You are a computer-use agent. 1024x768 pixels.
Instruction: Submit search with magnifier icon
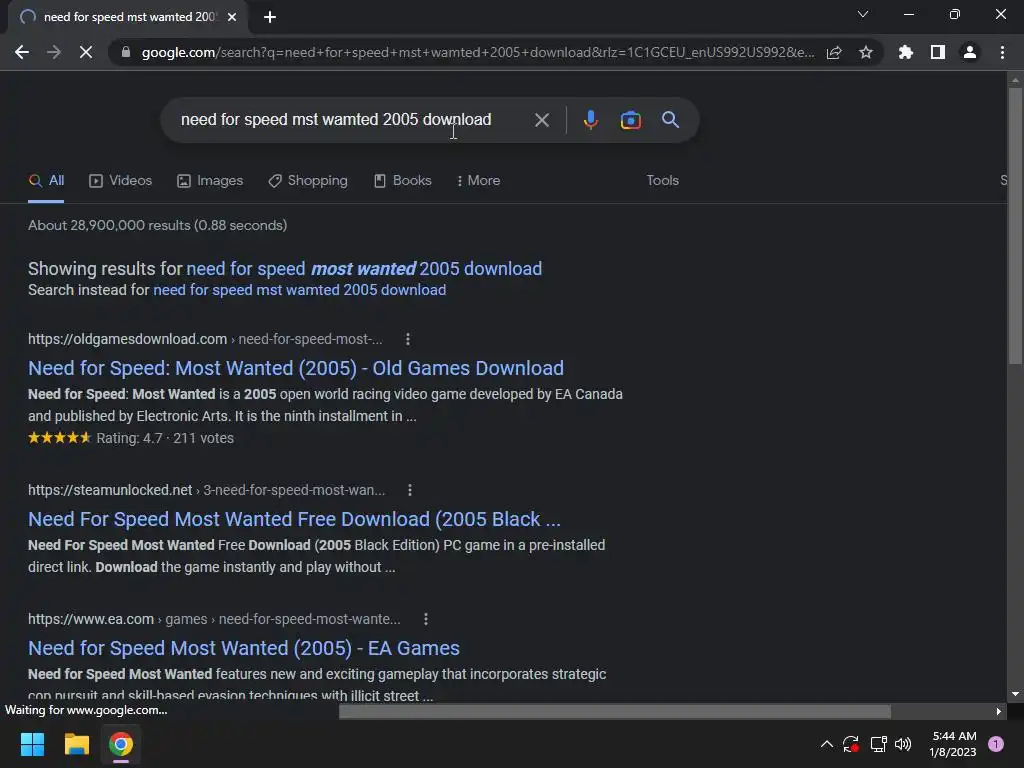pos(670,120)
